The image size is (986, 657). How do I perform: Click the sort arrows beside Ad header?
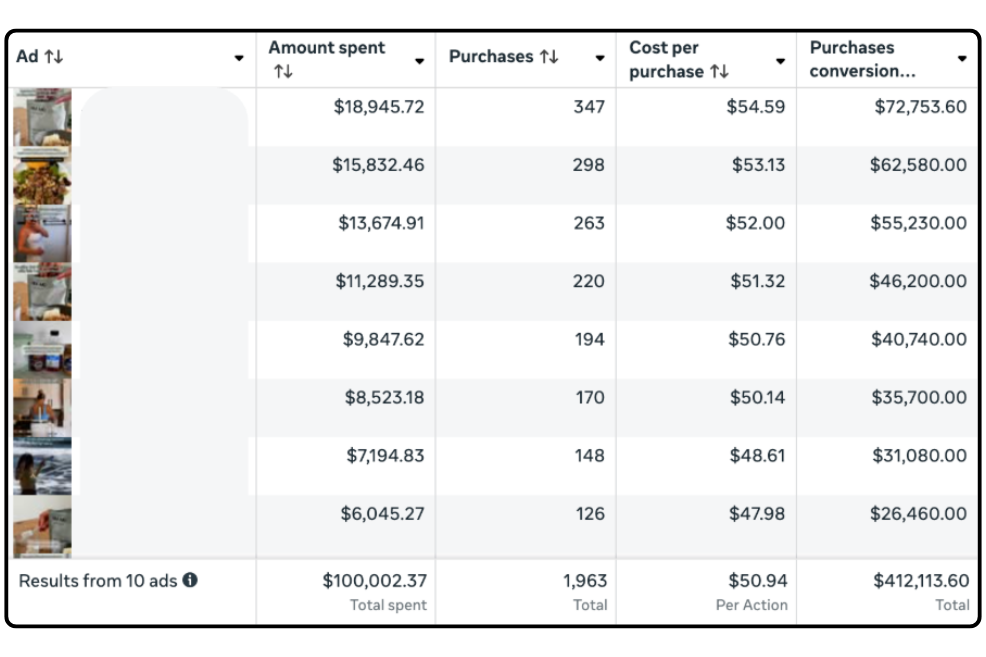point(54,57)
